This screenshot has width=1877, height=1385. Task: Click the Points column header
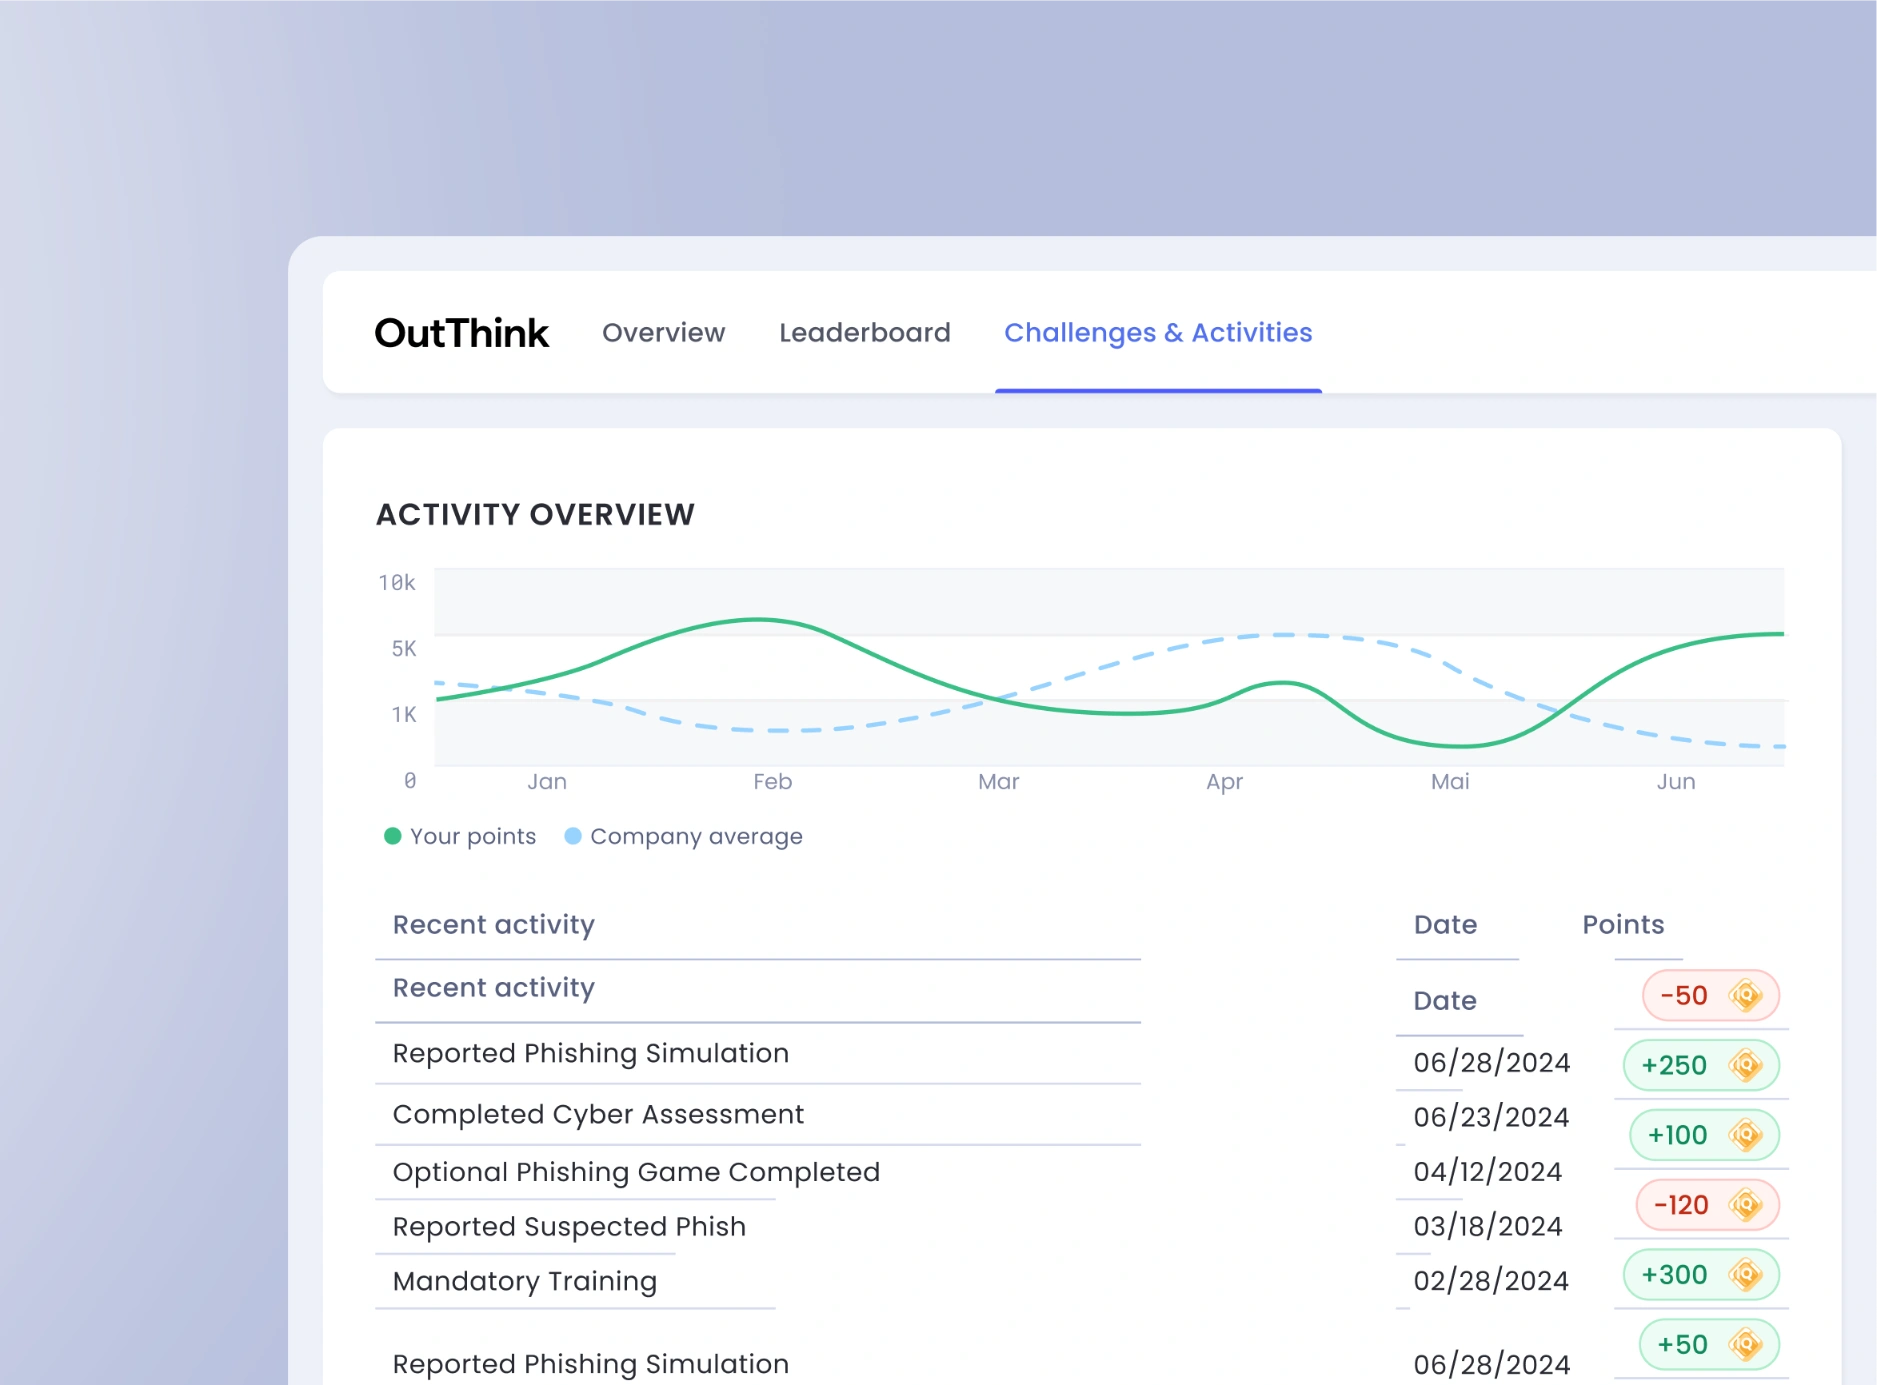click(1623, 925)
